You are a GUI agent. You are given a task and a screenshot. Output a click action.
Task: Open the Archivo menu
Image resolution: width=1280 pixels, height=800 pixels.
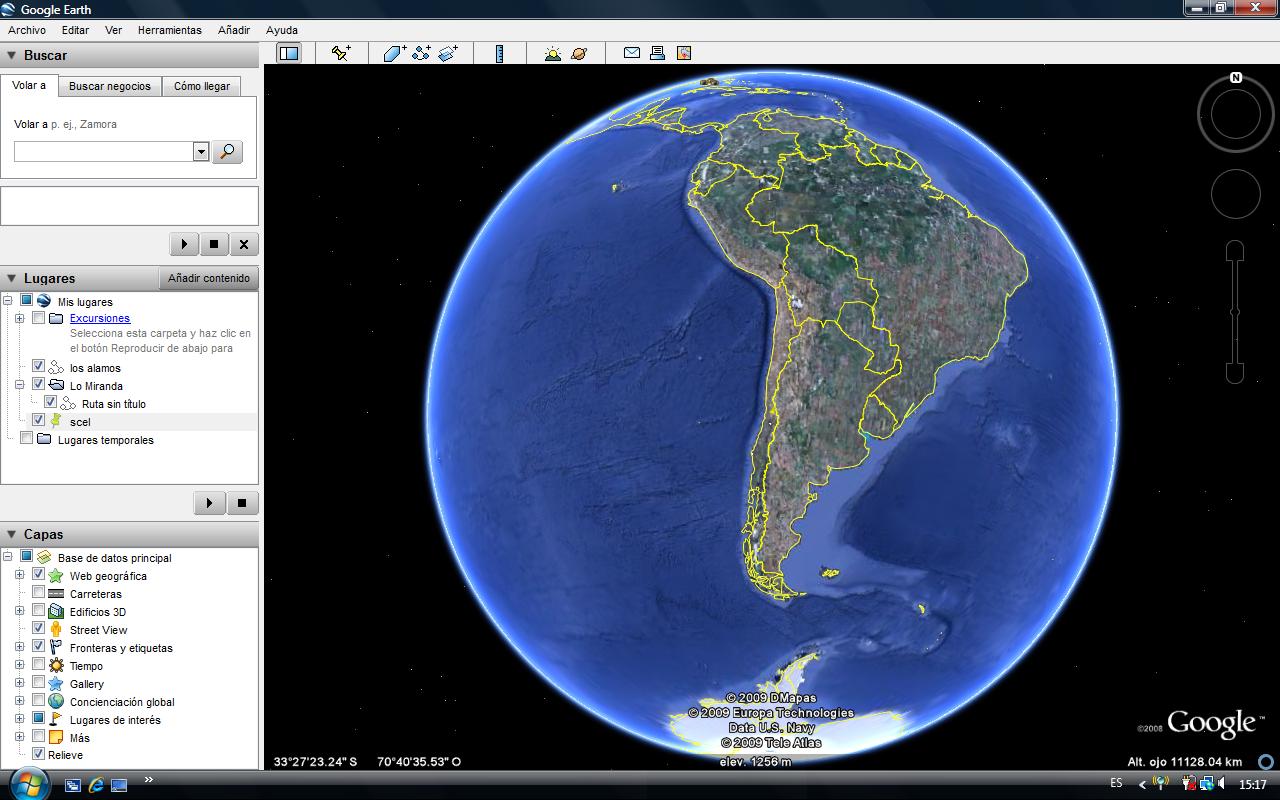pos(27,30)
